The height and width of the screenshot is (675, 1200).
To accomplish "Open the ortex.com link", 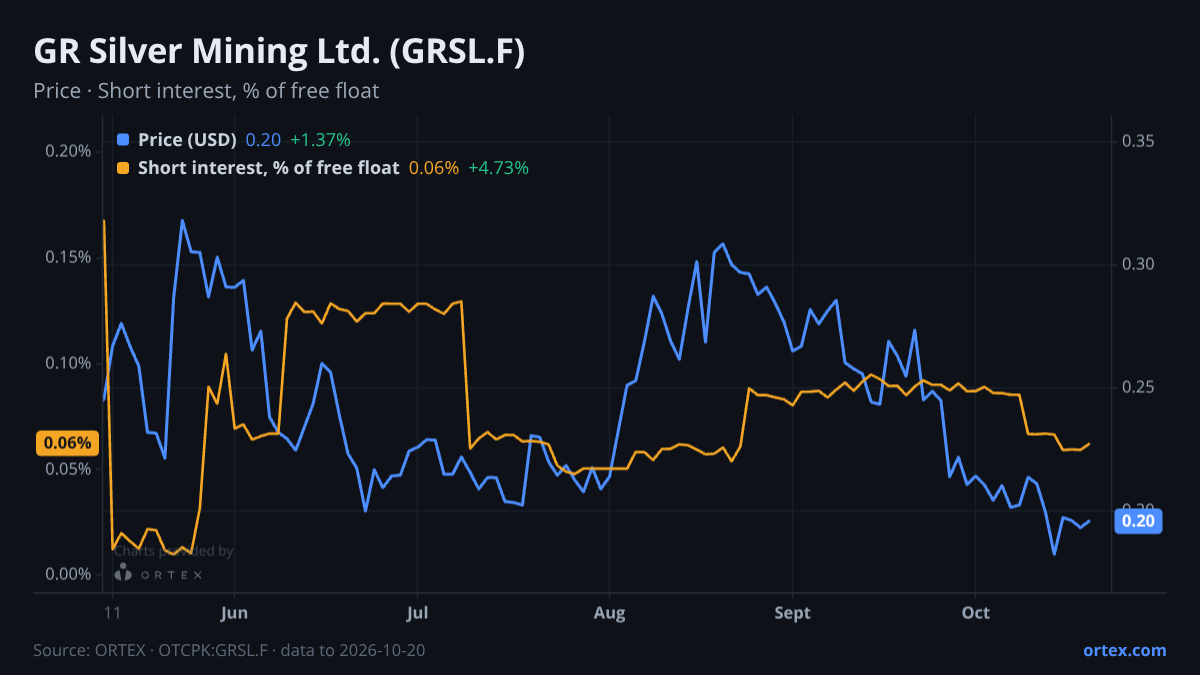I will click(x=1125, y=650).
